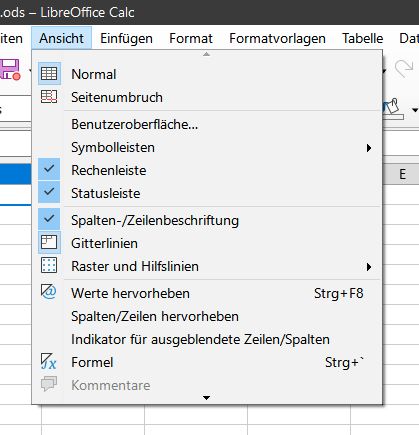Open the Einfügen menu
The height and width of the screenshot is (435, 419).
[x=126, y=38]
